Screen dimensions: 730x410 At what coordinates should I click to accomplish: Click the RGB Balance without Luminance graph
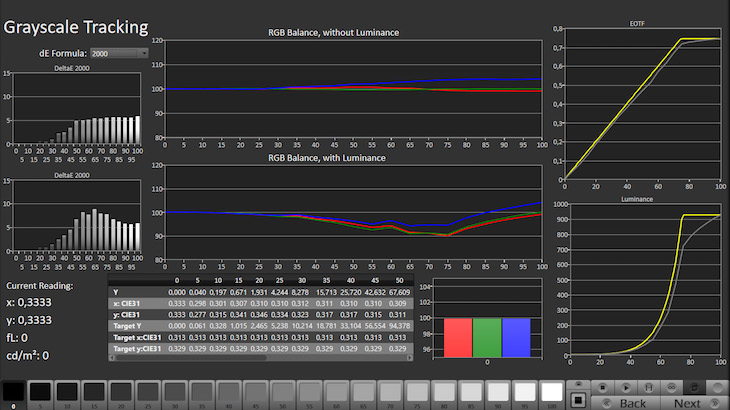pyautogui.click(x=353, y=90)
